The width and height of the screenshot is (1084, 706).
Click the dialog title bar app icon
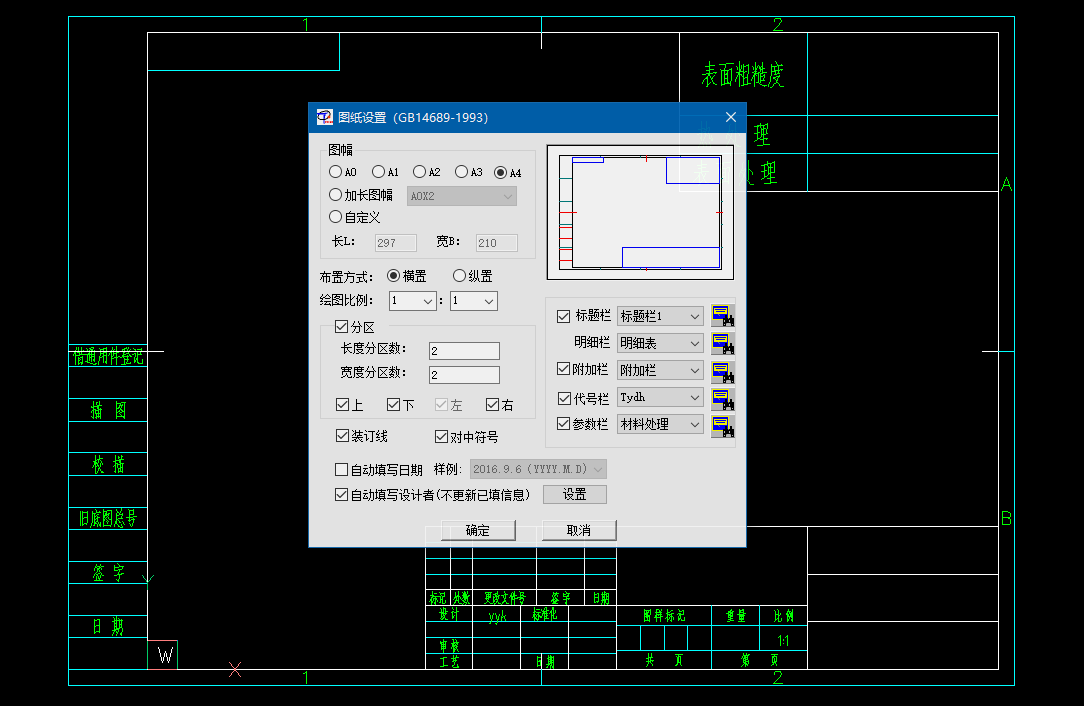(x=324, y=118)
